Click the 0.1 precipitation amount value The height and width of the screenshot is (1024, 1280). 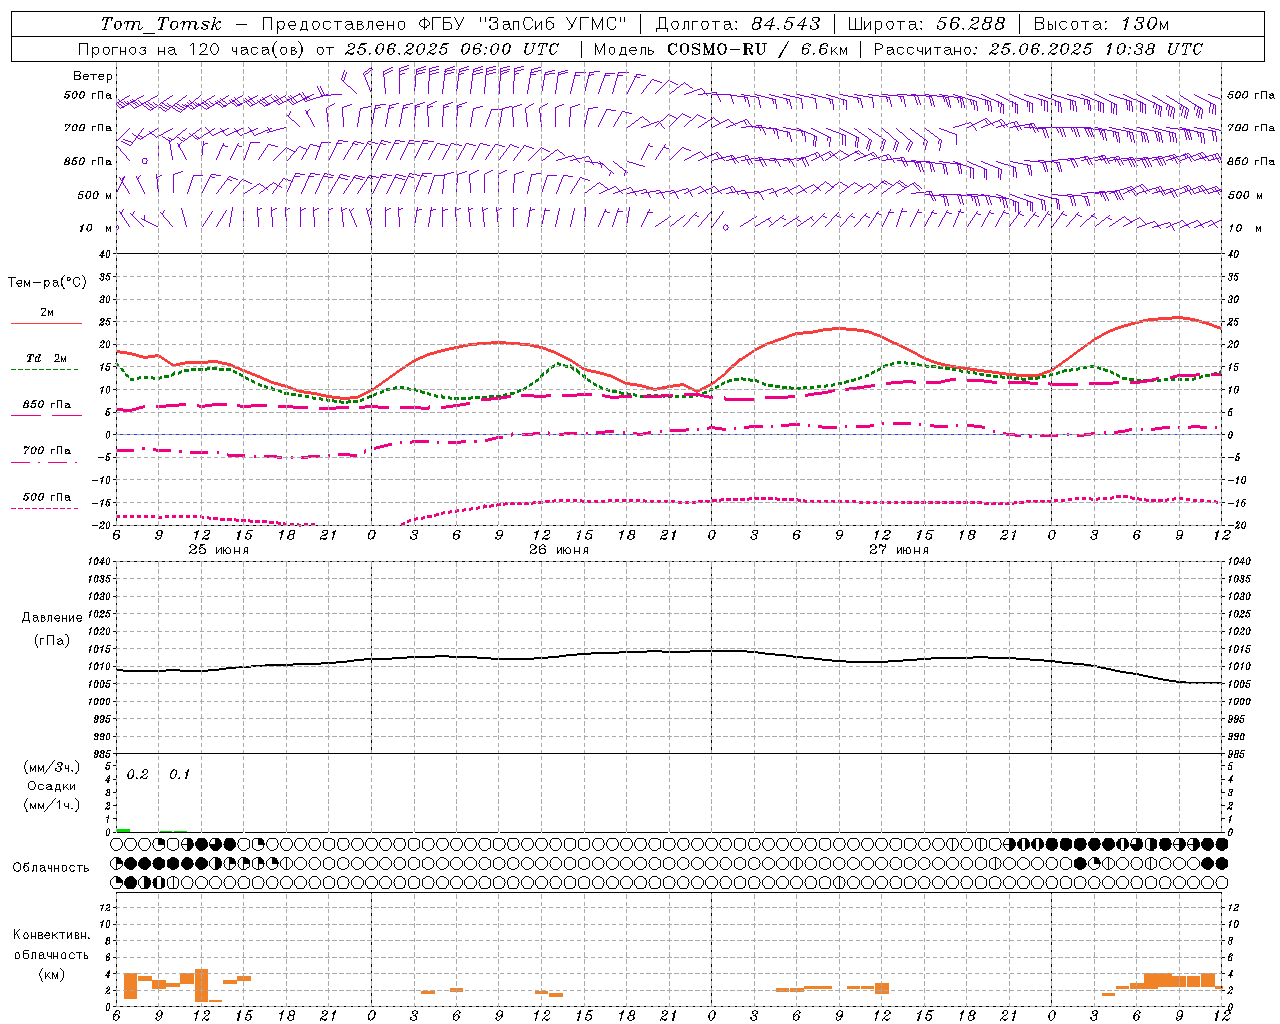tap(179, 774)
